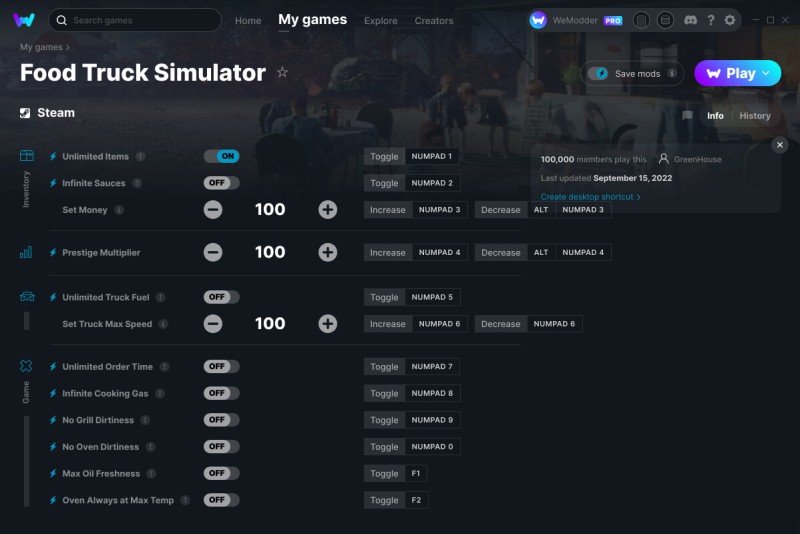Screen dimensions: 800x534
Task: Increase Prestige Multiplier with plus button
Action: 328,252
